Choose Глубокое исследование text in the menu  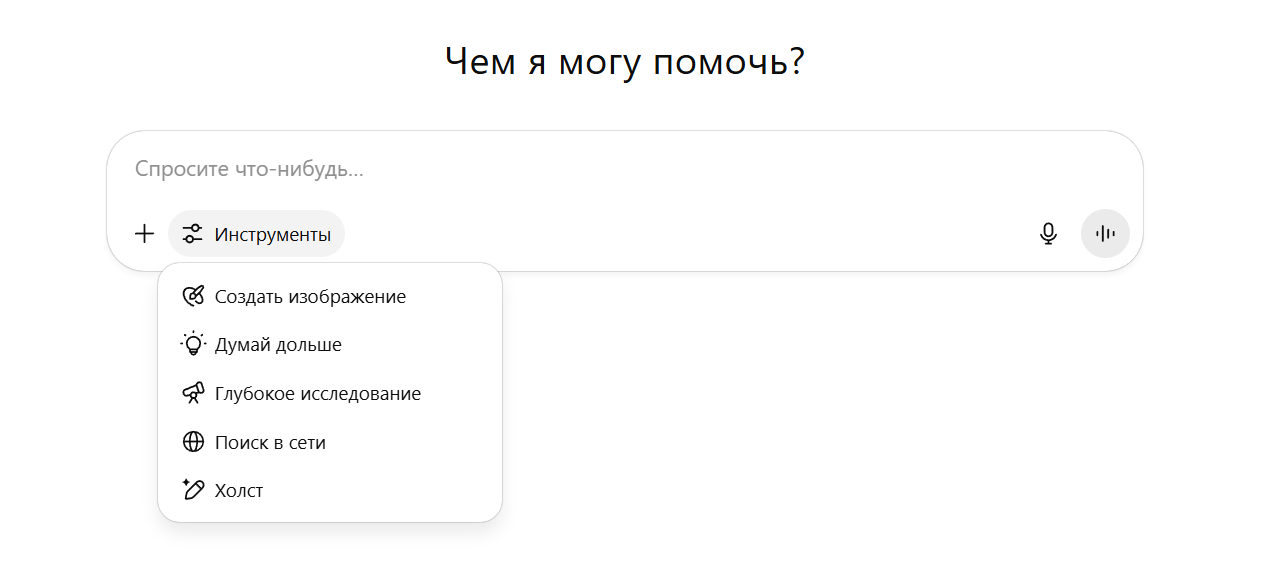pos(318,393)
